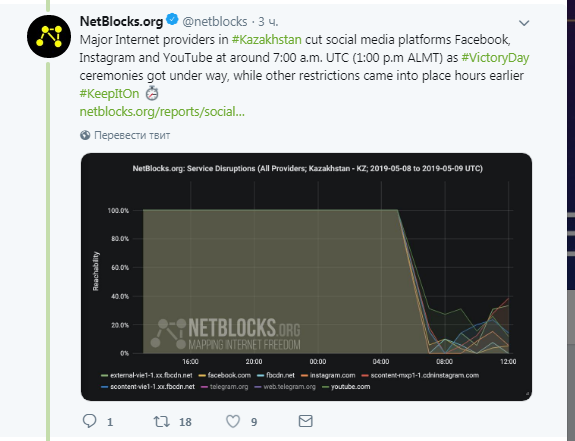The image size is (575, 441).
Task: Click the stopwatch emoji after #KeepItOn
Action: [x=152, y=93]
